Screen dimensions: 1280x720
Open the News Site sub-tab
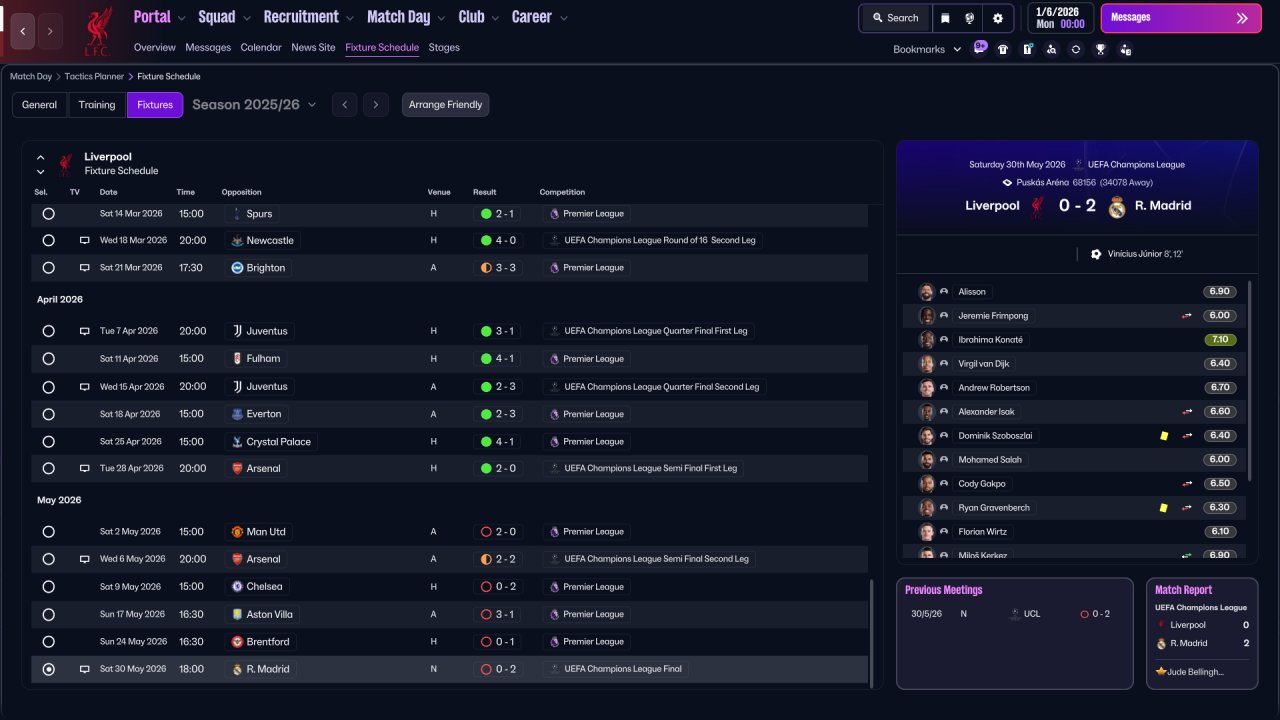pos(313,48)
